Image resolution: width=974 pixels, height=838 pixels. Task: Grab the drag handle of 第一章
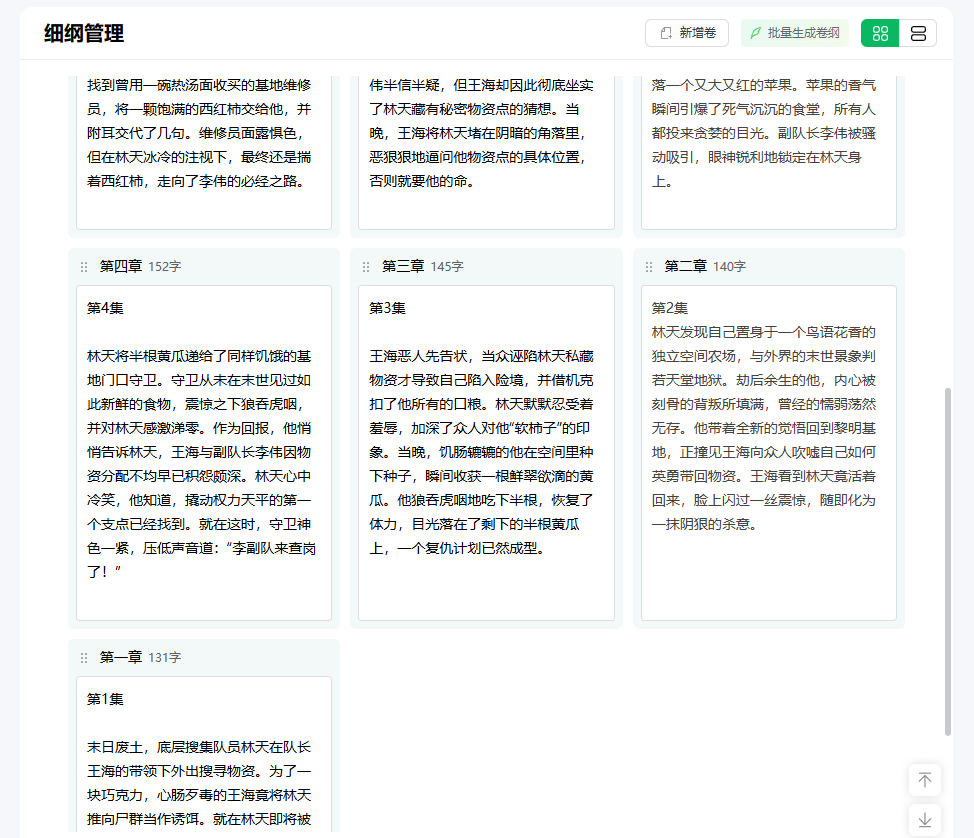pos(84,657)
